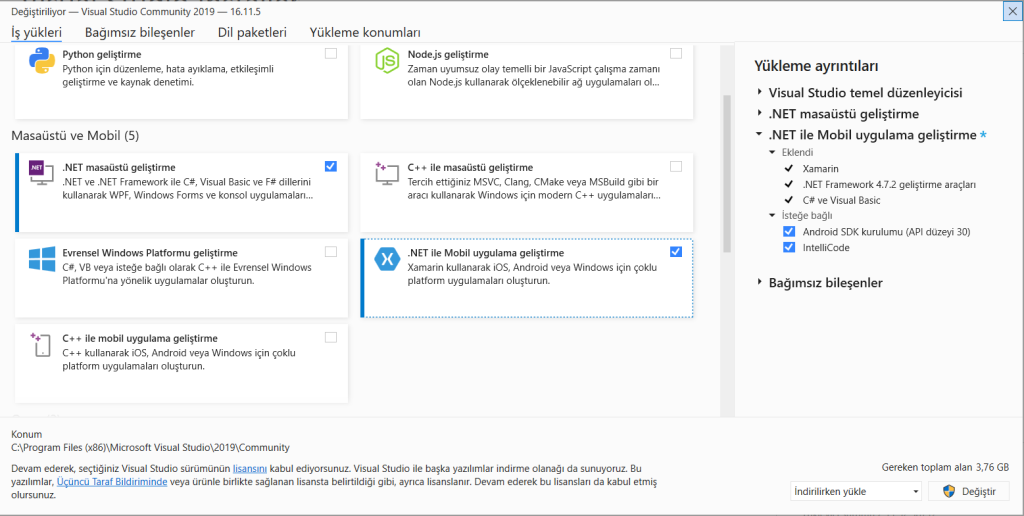Expand Visual Studio temel düzenleyicisi details

[x=760, y=93]
